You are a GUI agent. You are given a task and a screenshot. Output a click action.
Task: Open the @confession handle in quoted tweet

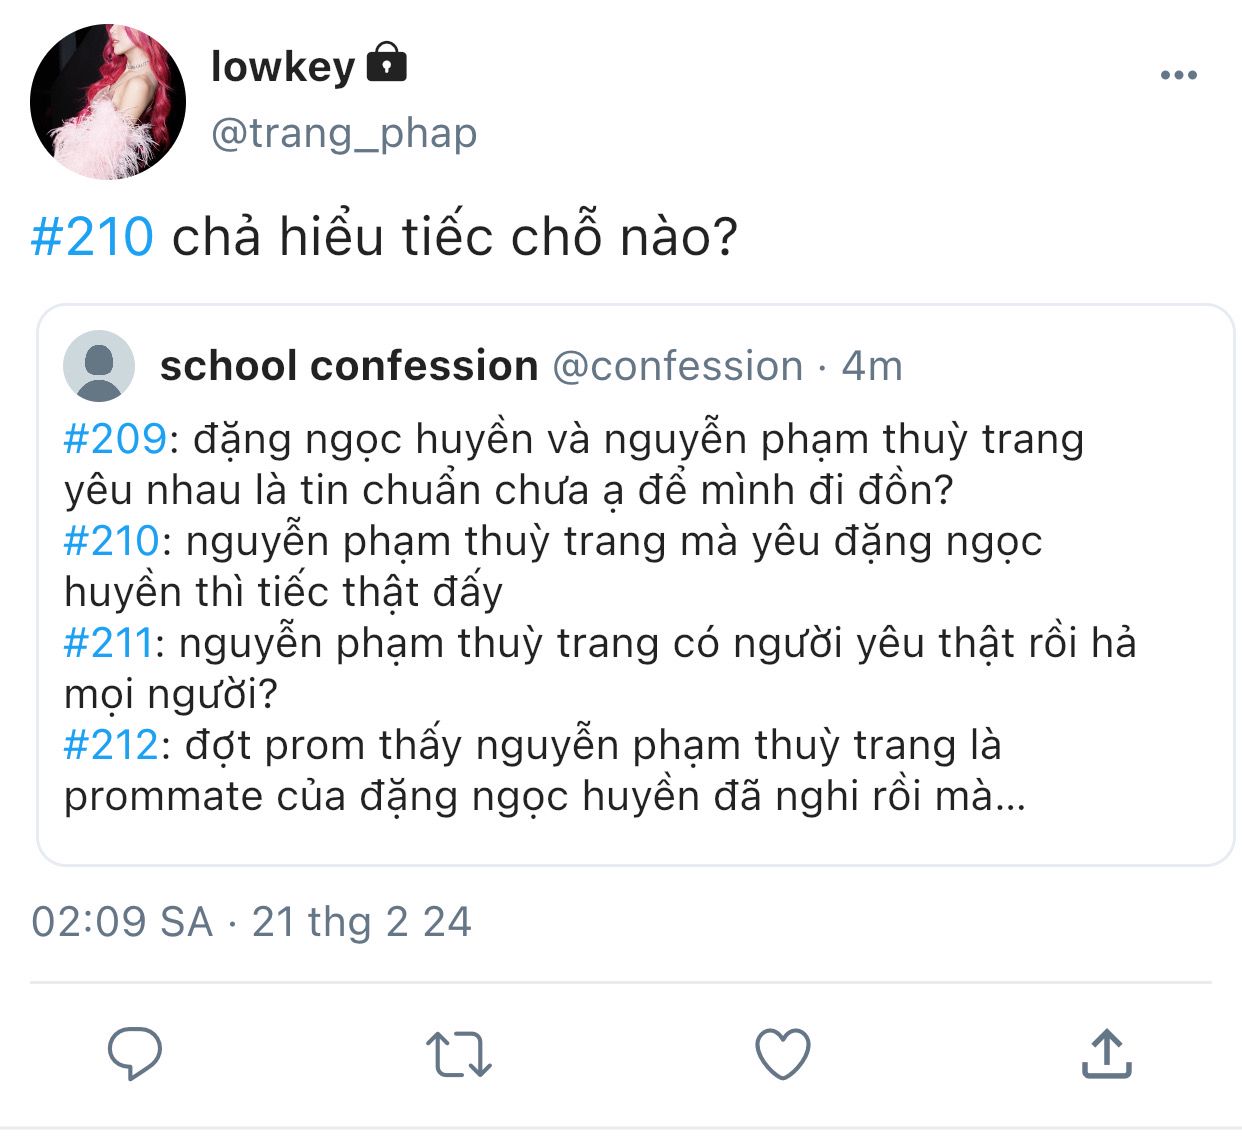tap(678, 366)
